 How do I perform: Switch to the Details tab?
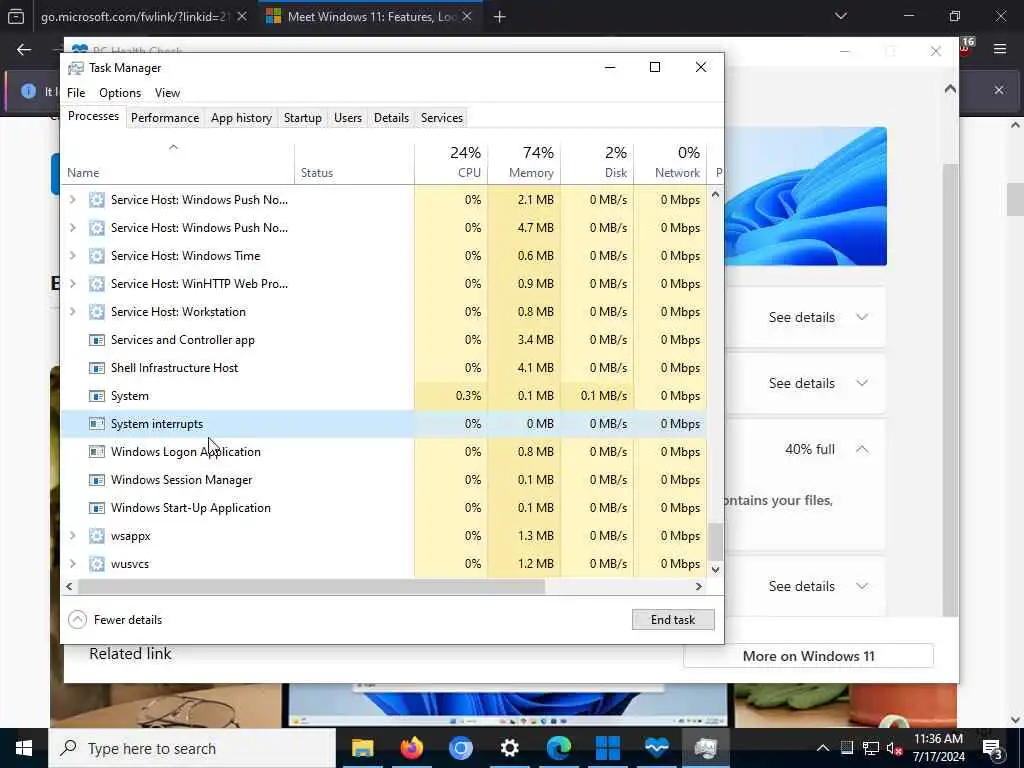(391, 118)
